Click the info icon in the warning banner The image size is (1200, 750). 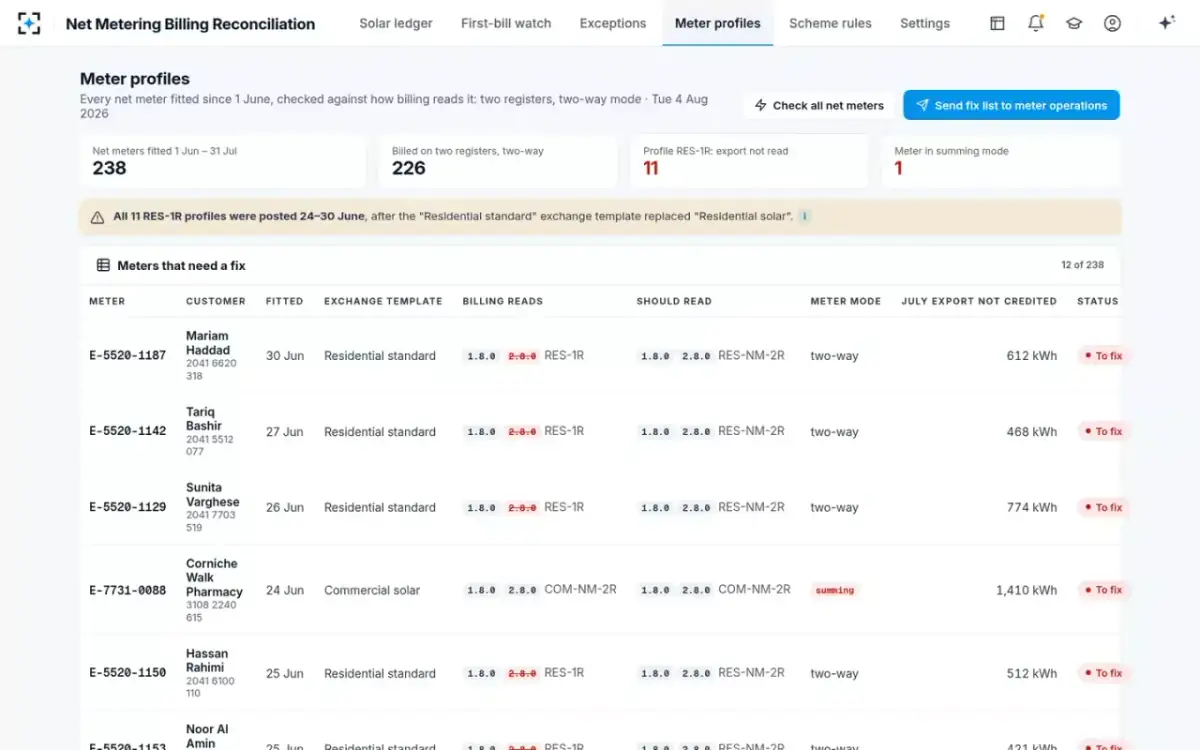point(804,216)
